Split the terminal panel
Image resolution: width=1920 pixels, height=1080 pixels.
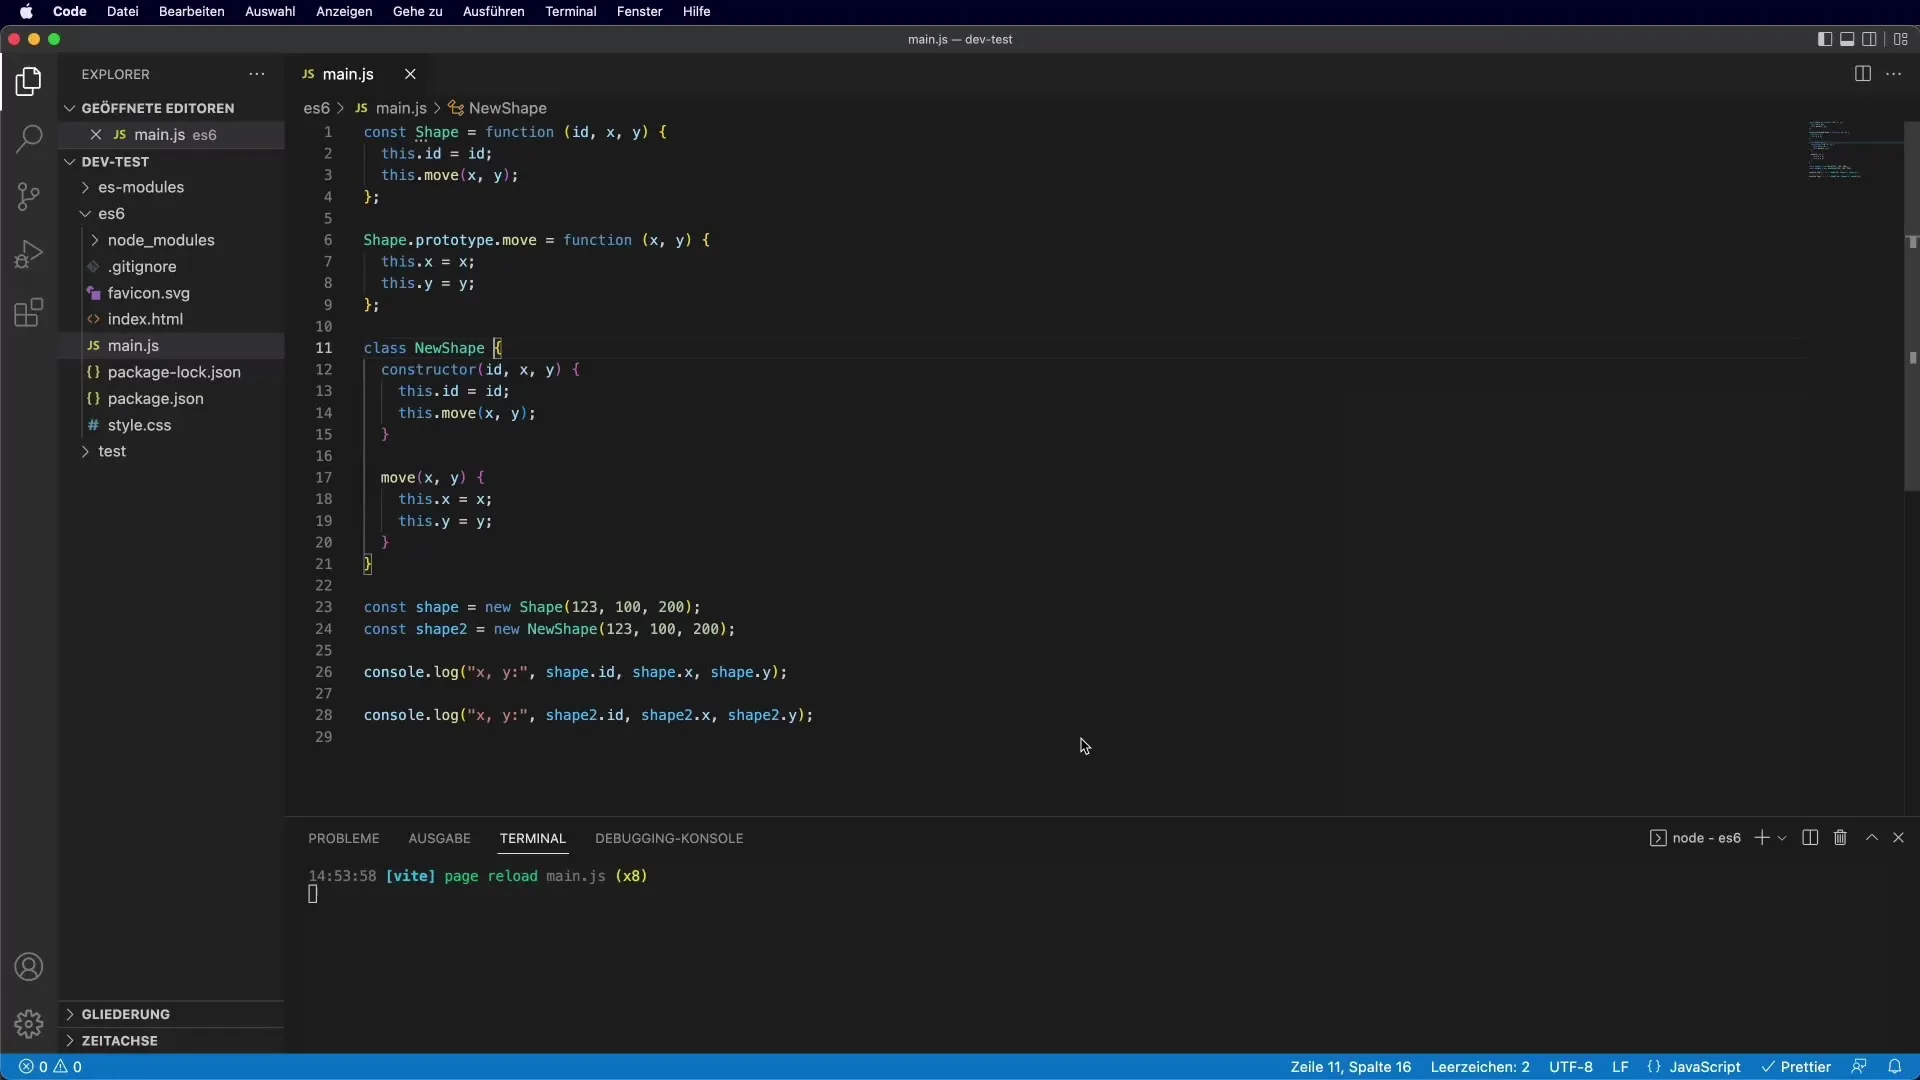coord(1810,838)
